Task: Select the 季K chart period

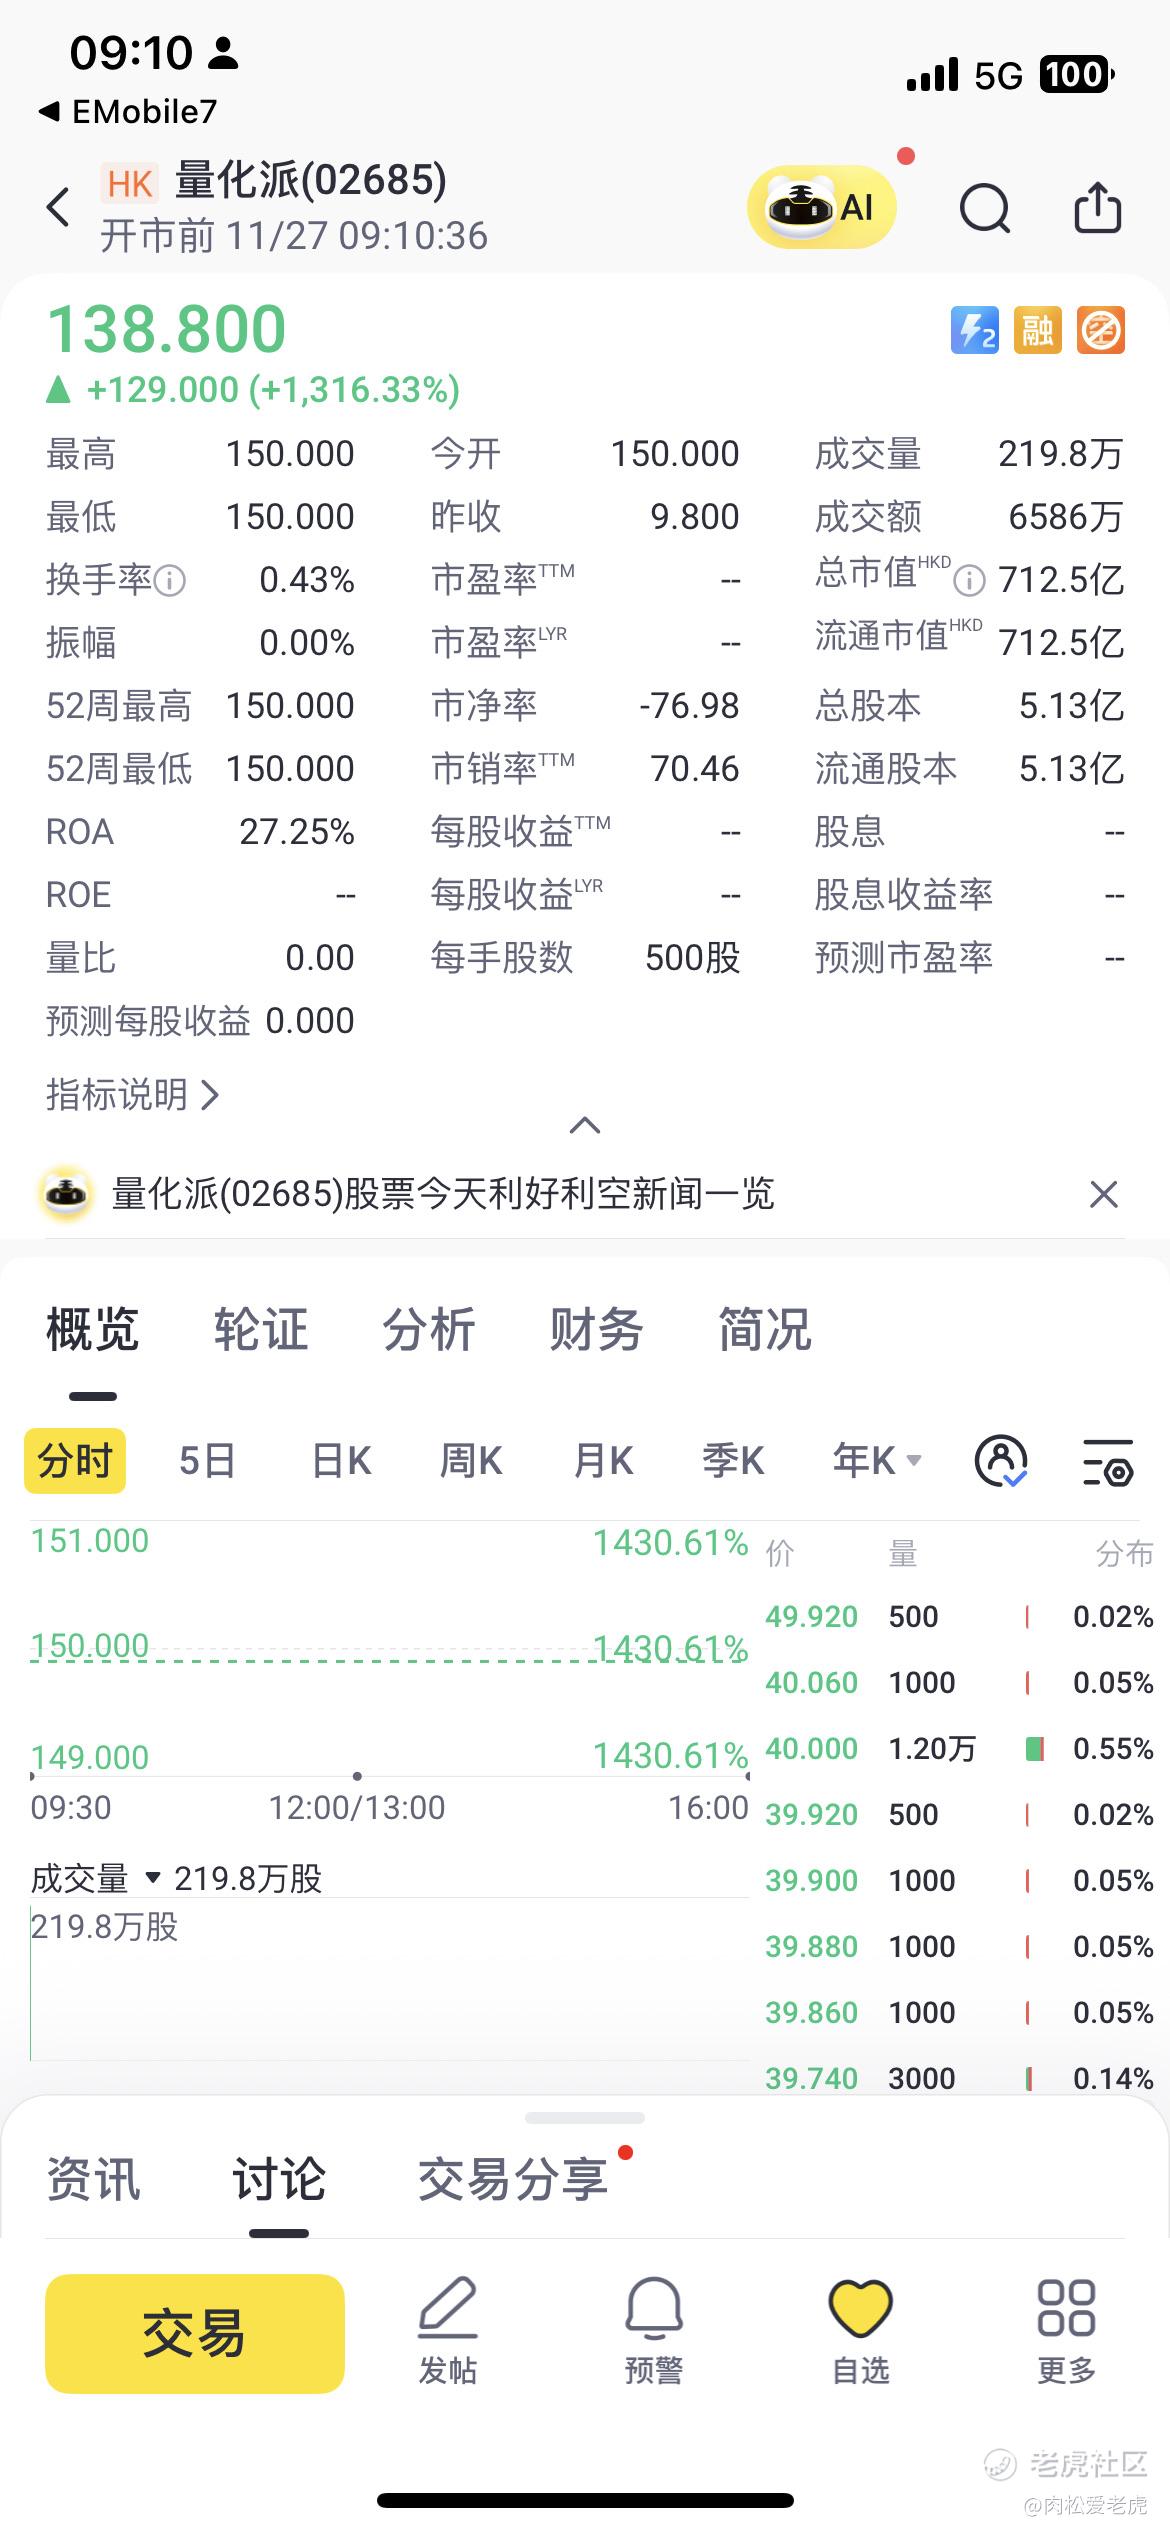Action: pos(733,1461)
